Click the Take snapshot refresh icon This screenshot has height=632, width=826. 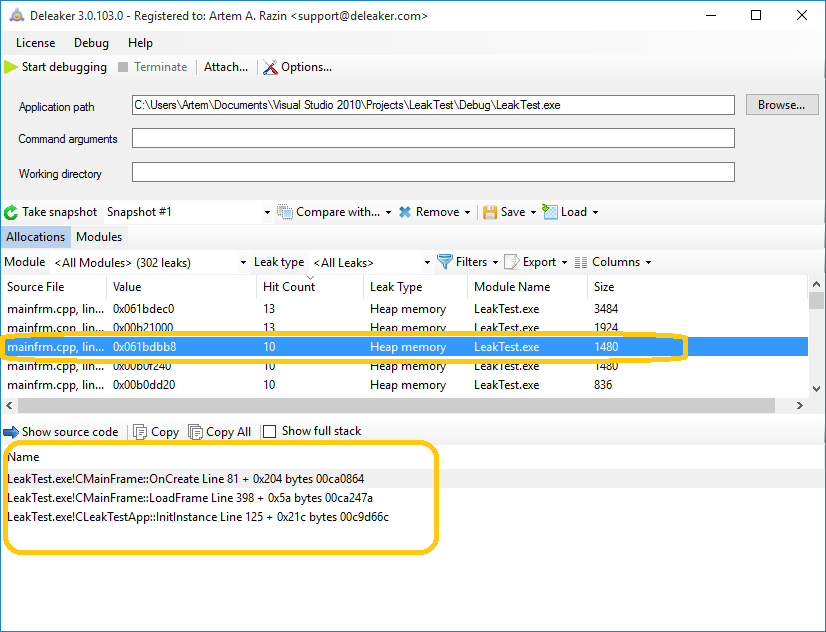11,212
